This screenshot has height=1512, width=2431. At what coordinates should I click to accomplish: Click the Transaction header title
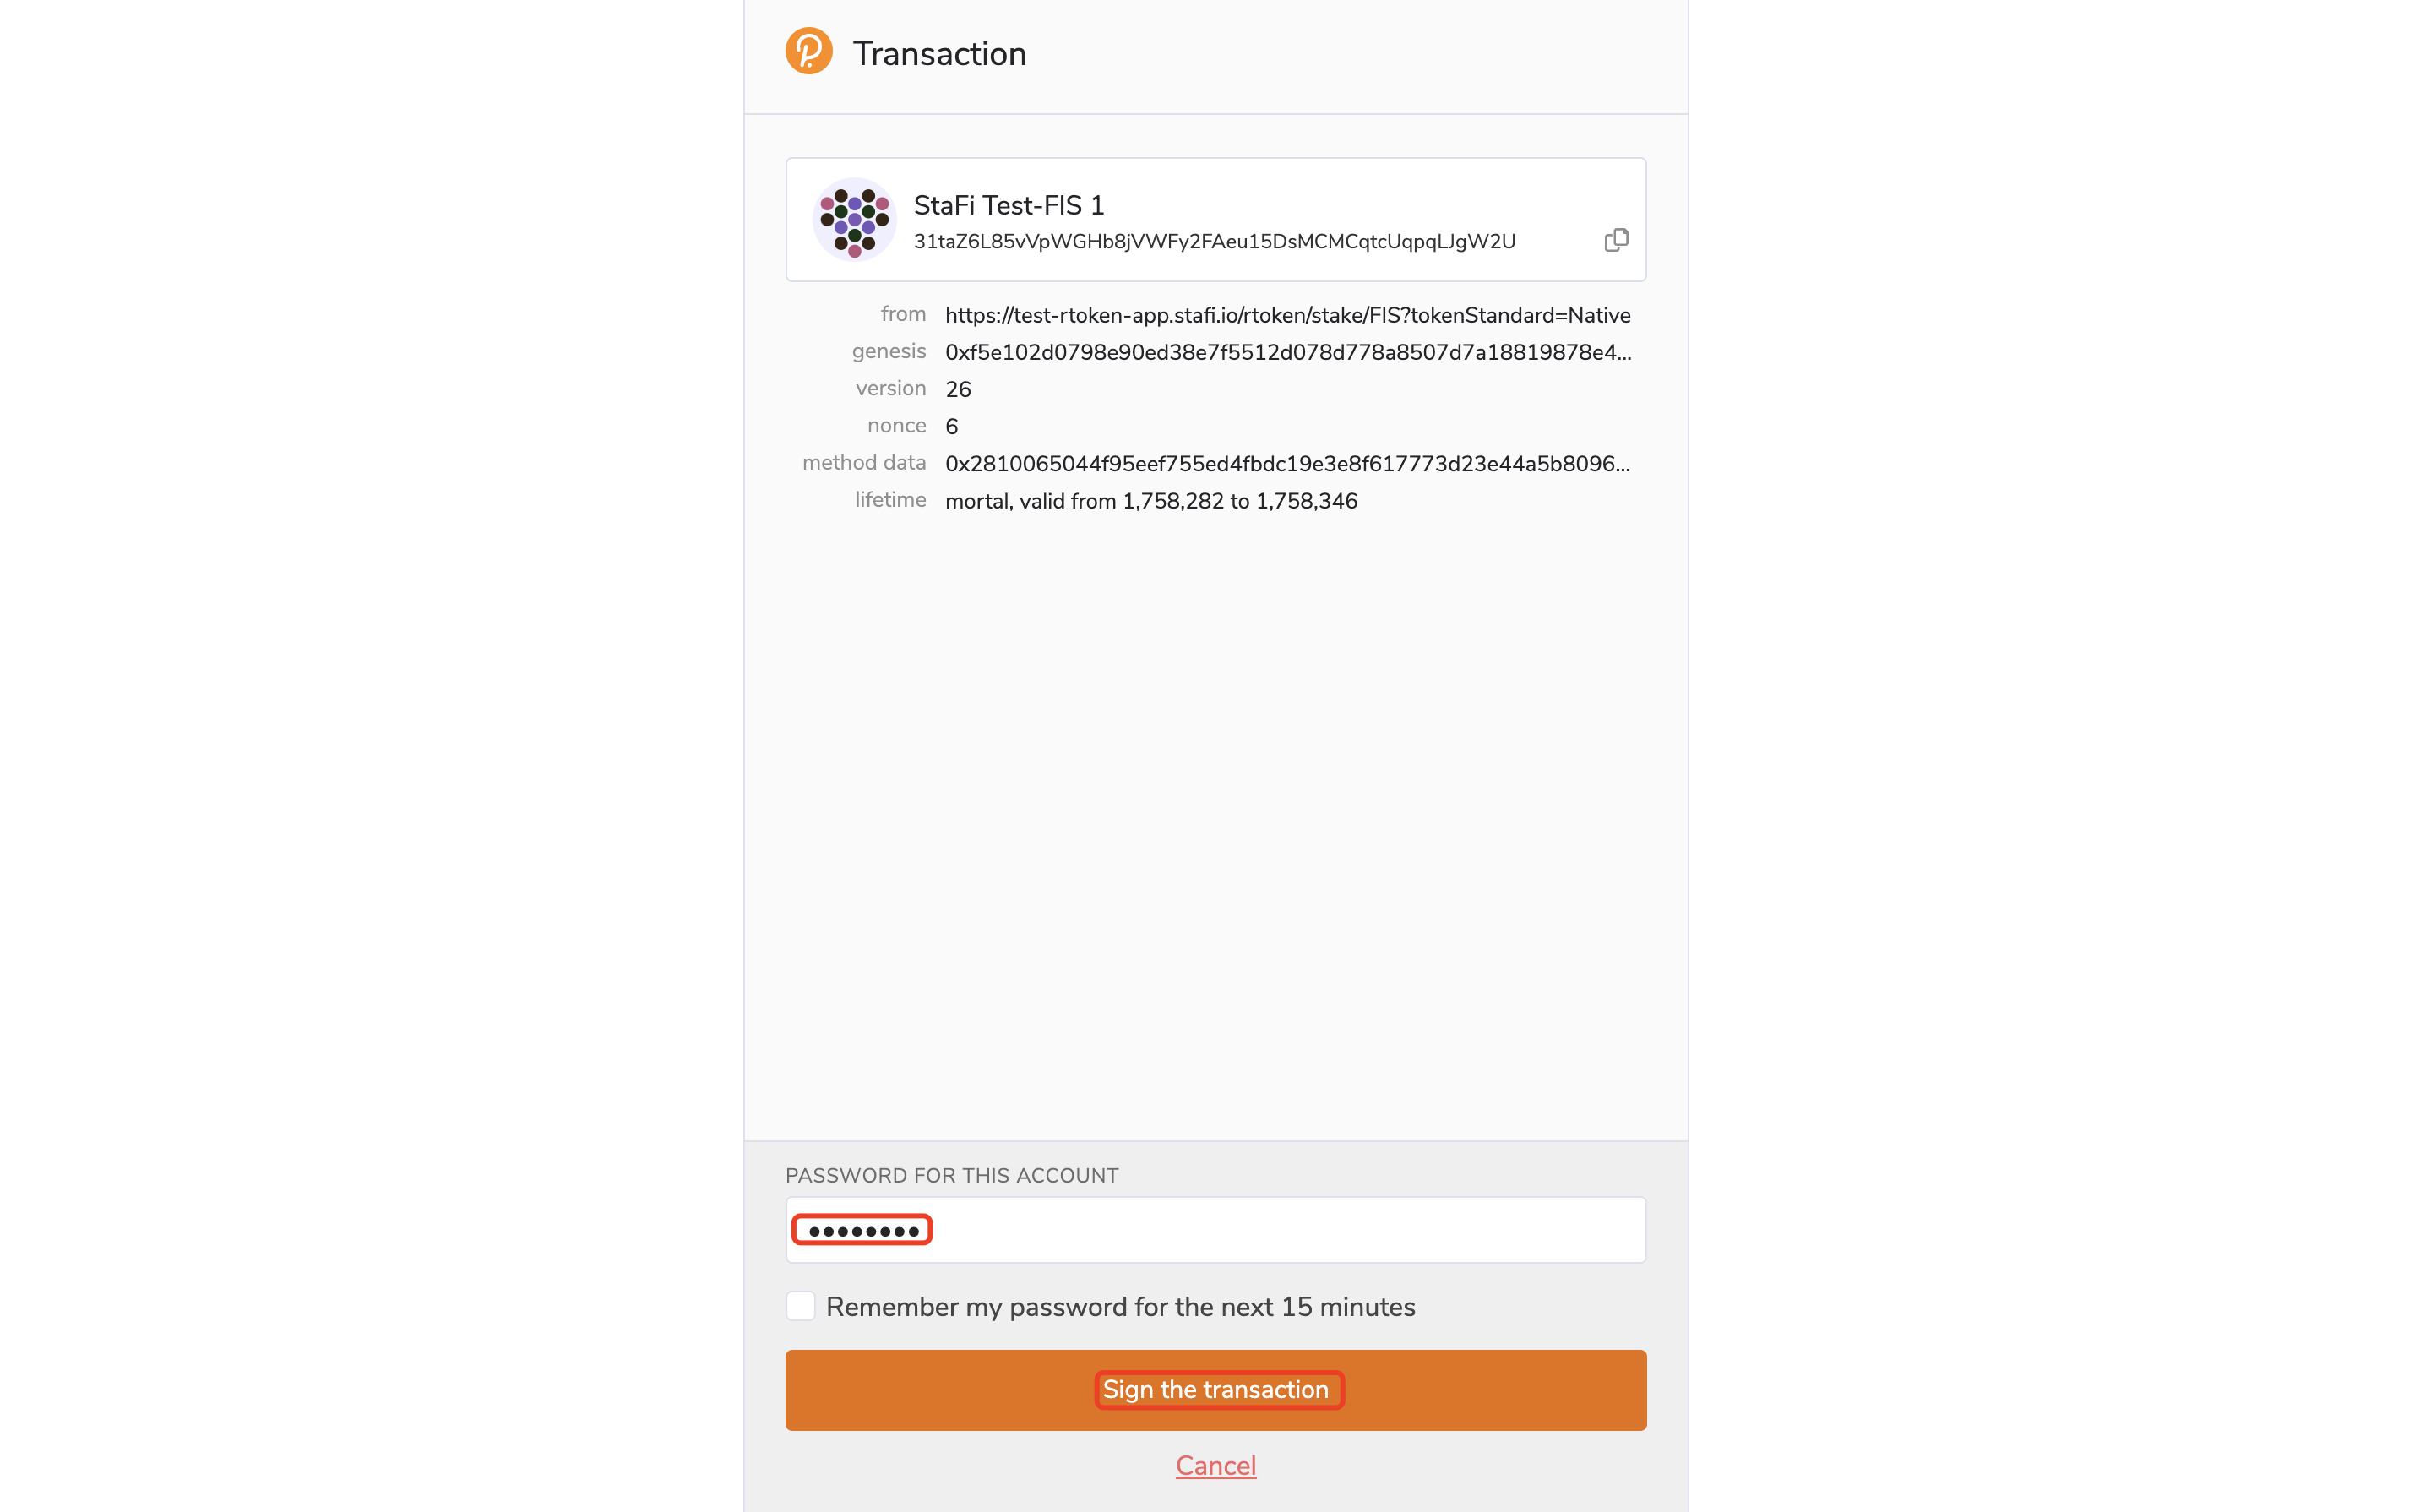pyautogui.click(x=939, y=53)
